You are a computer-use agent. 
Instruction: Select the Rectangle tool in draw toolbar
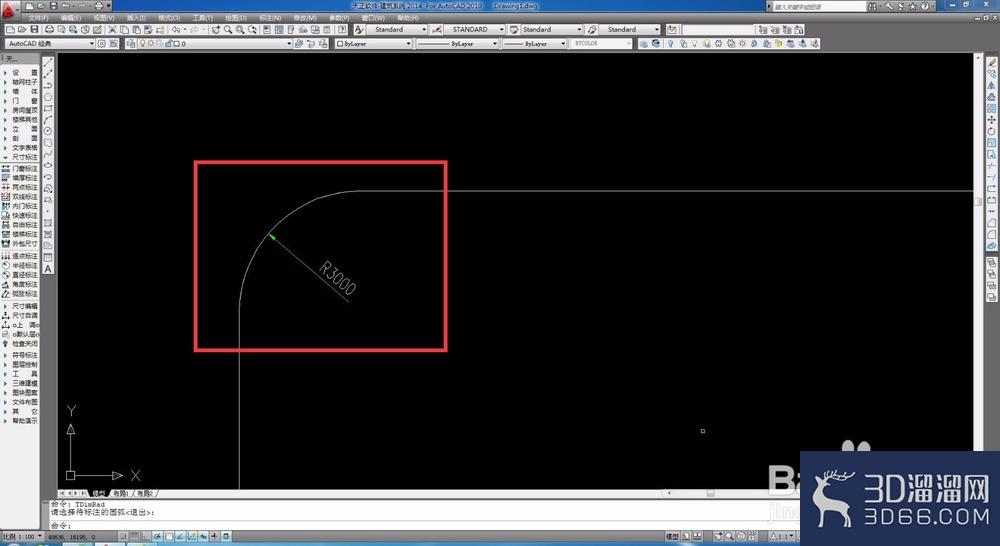[x=48, y=108]
